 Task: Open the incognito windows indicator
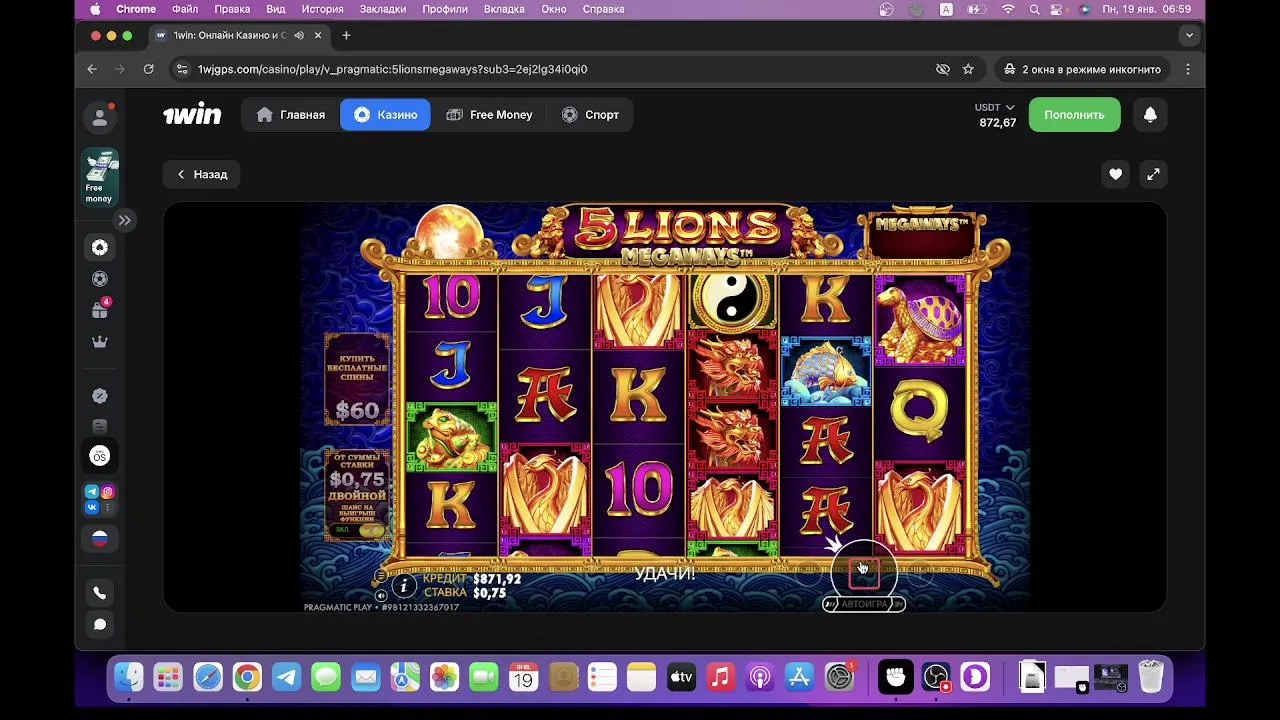(x=1082, y=69)
